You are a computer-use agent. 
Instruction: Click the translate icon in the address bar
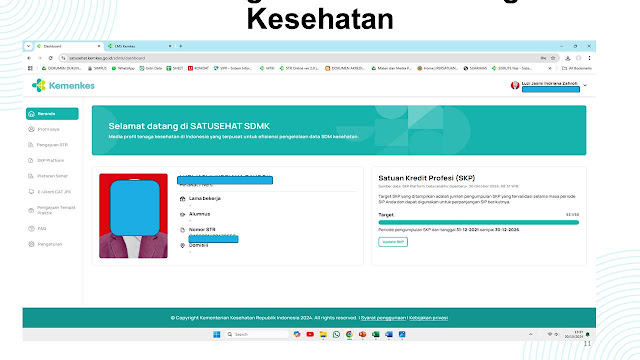tap(543, 58)
